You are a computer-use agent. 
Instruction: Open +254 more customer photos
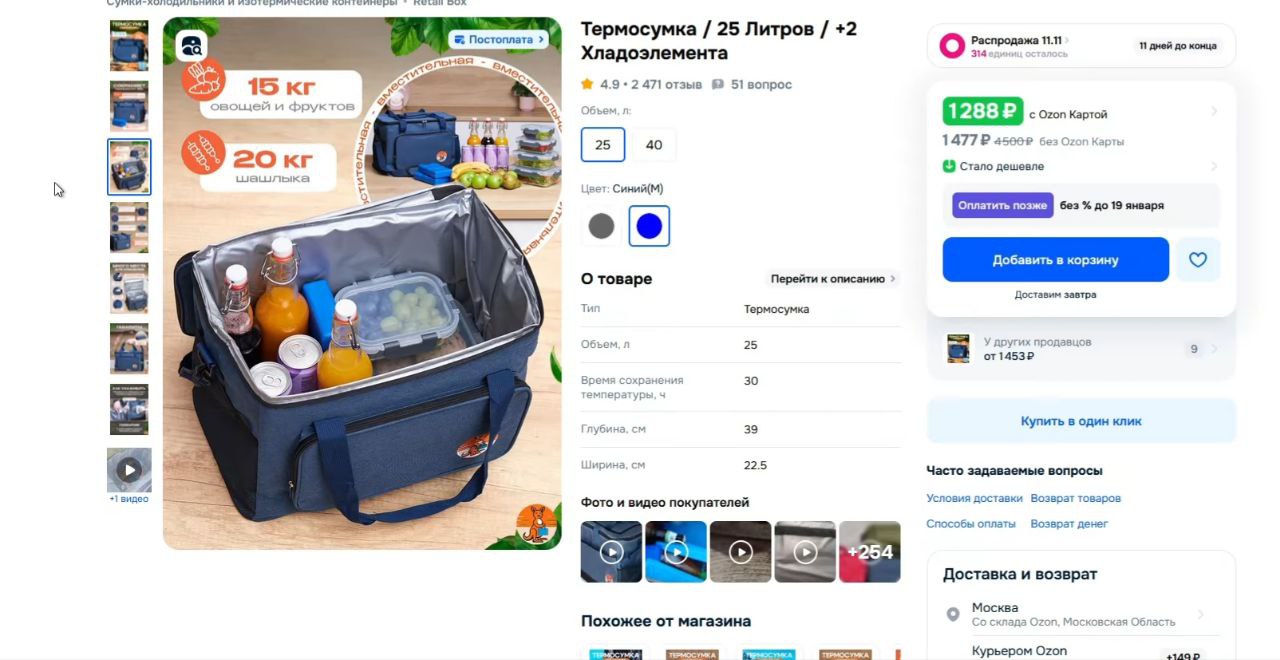tap(869, 552)
